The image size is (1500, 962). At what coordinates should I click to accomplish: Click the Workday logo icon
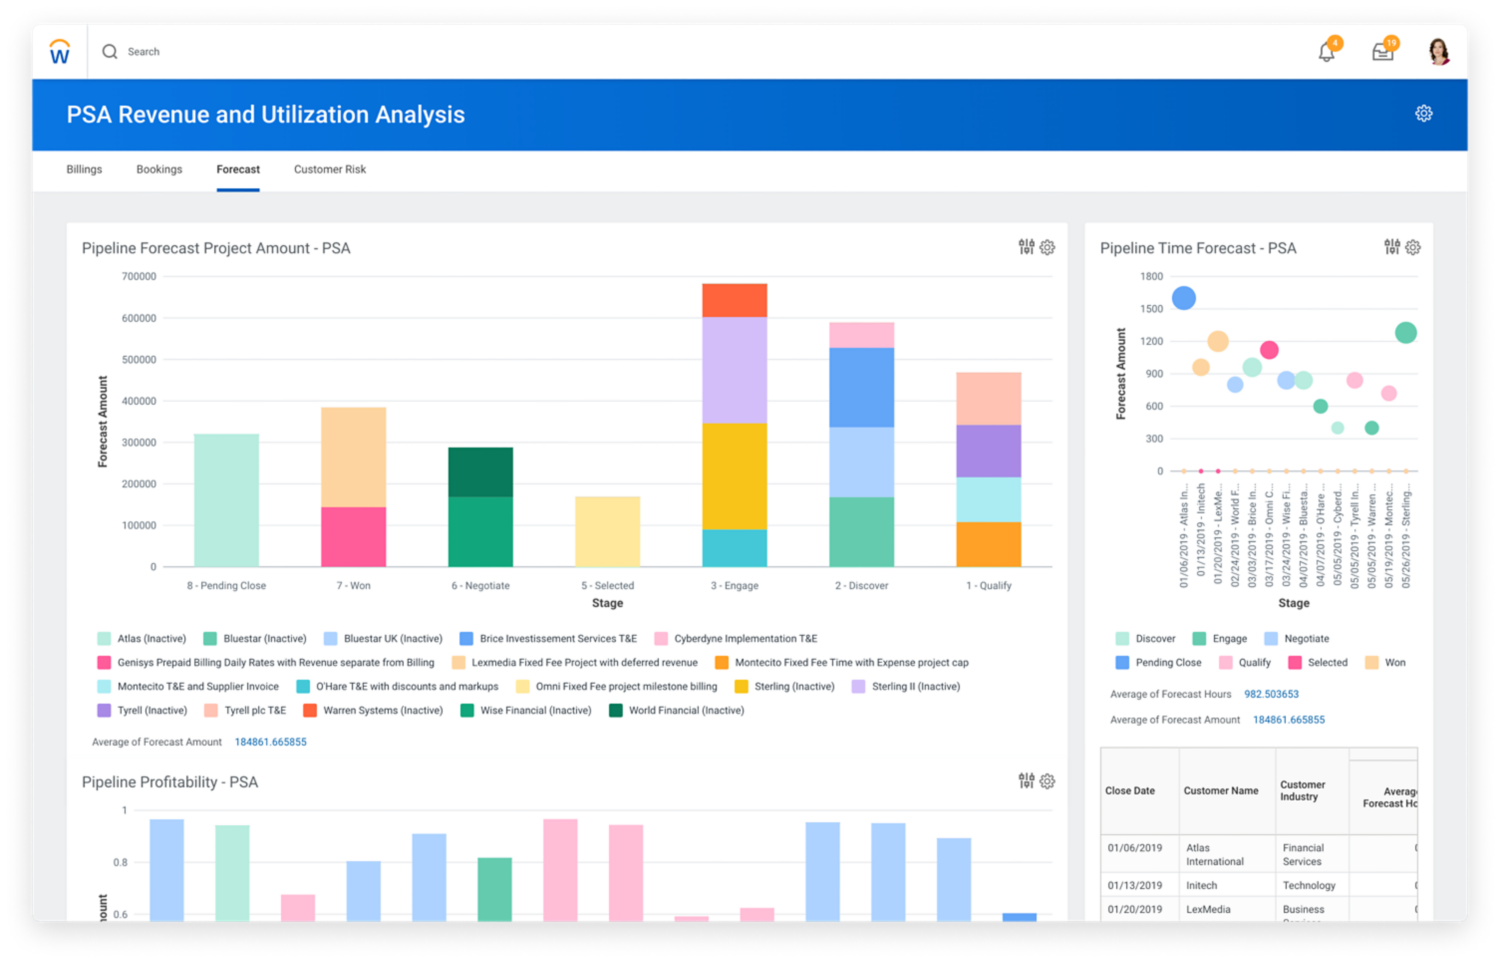(59, 52)
